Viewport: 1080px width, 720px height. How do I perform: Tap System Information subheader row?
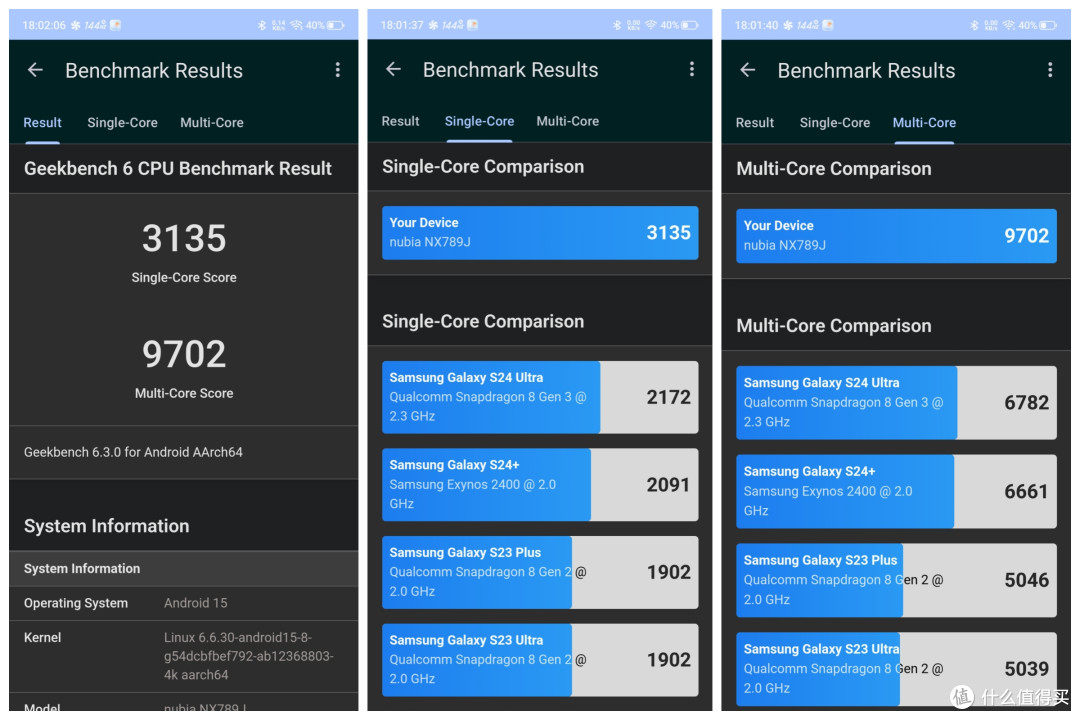point(183,568)
